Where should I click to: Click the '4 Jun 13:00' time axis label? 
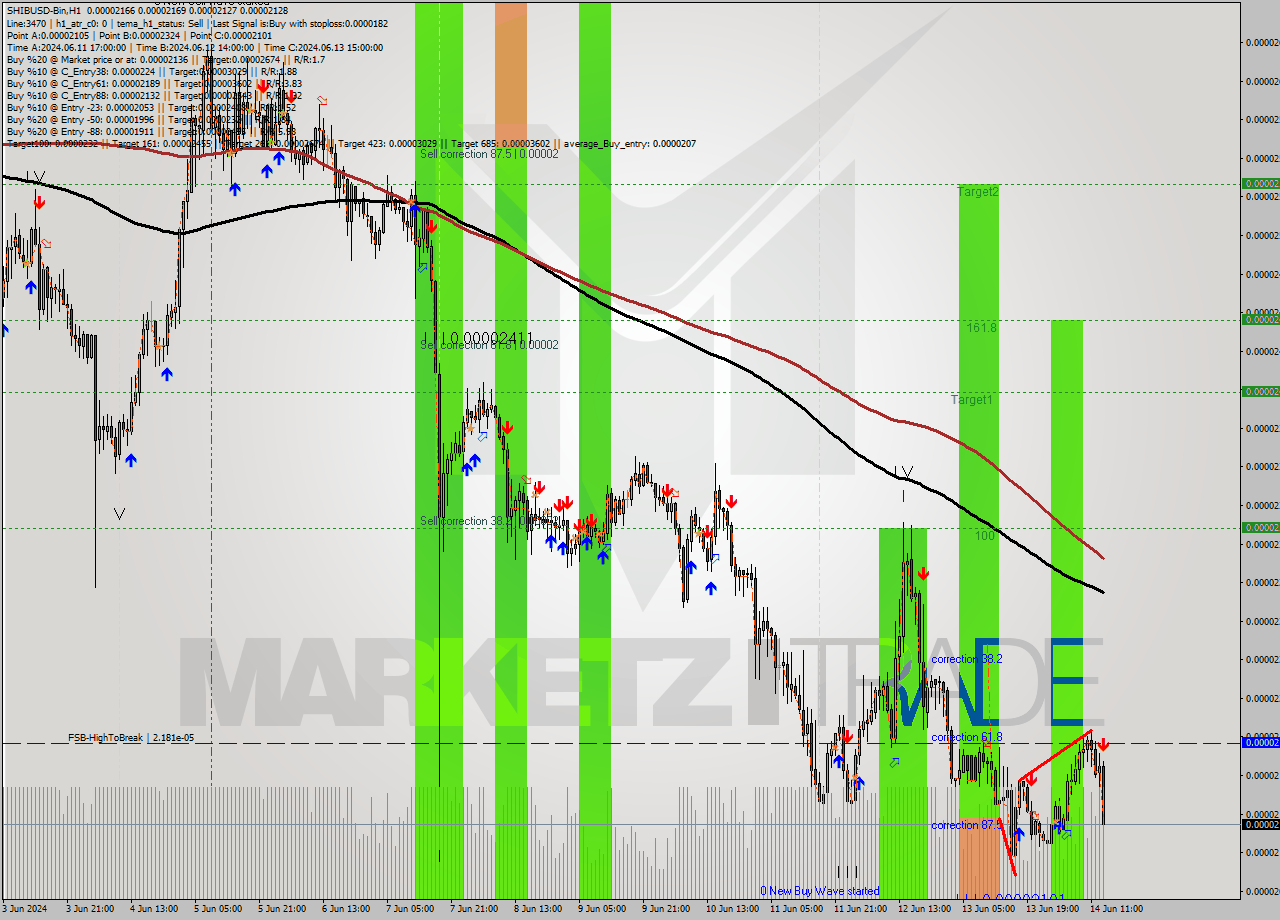[x=153, y=908]
